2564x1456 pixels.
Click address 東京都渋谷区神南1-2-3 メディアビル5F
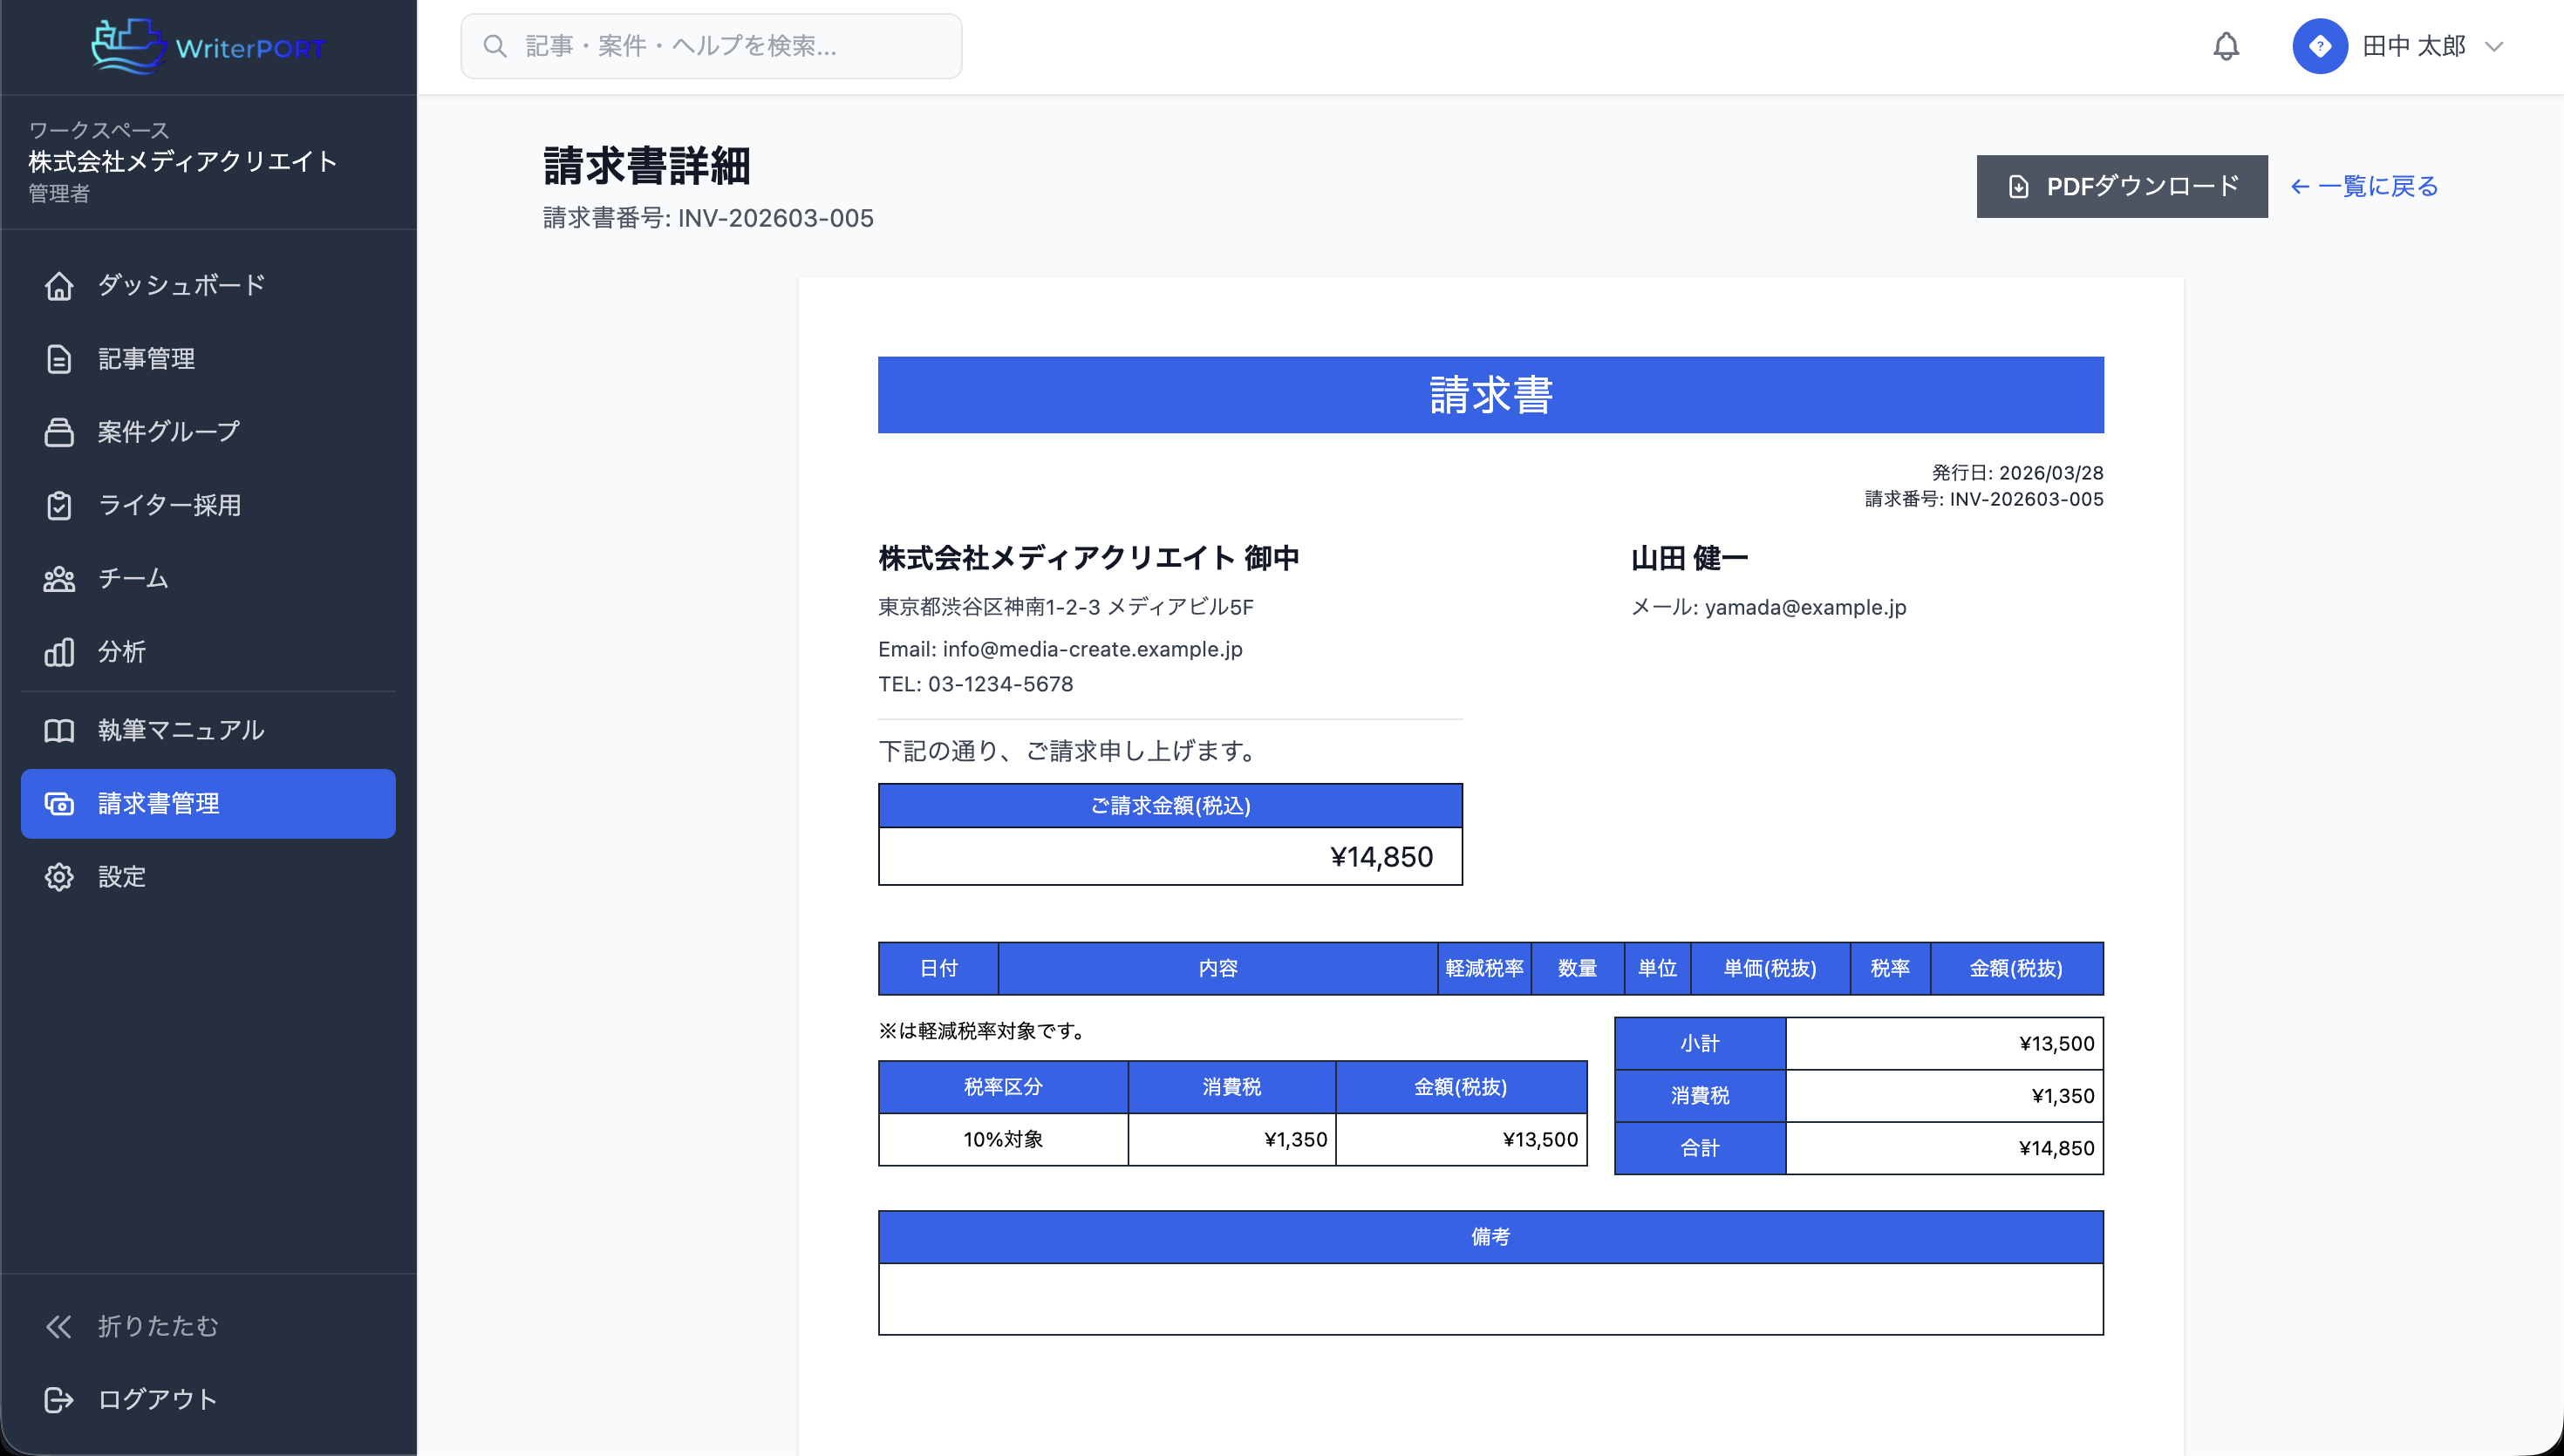[1065, 607]
